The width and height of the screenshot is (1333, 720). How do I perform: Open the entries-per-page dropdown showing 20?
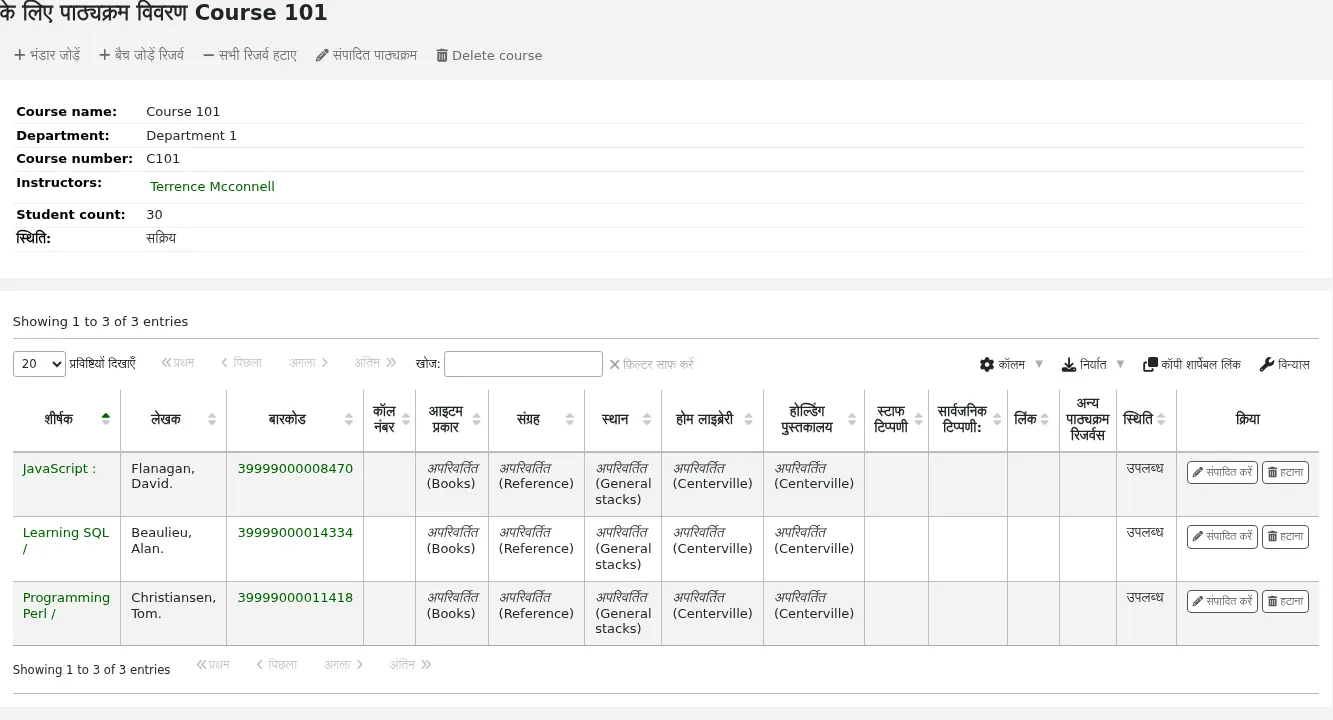(x=39, y=364)
